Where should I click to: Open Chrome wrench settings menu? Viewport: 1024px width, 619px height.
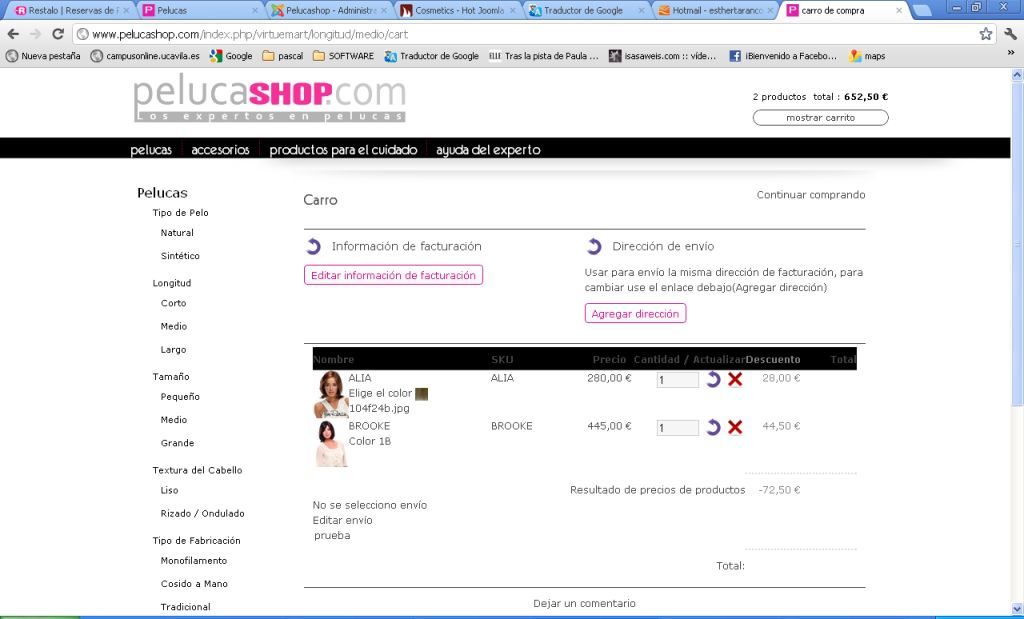pyautogui.click(x=1010, y=34)
